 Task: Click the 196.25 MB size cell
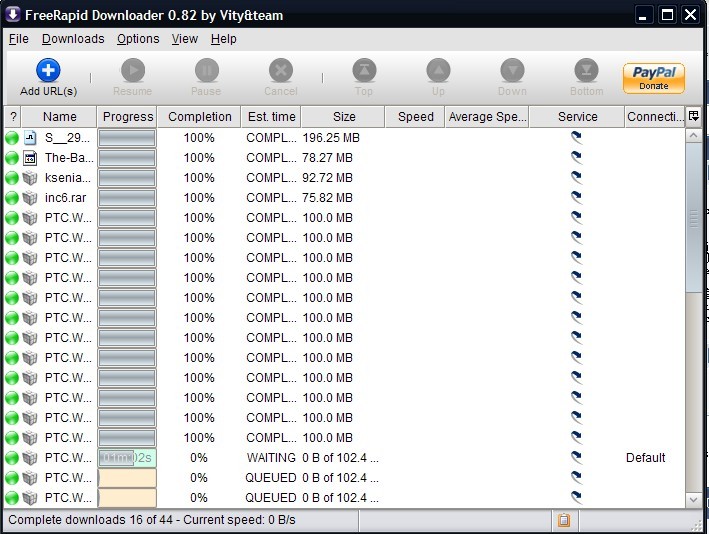pos(331,138)
